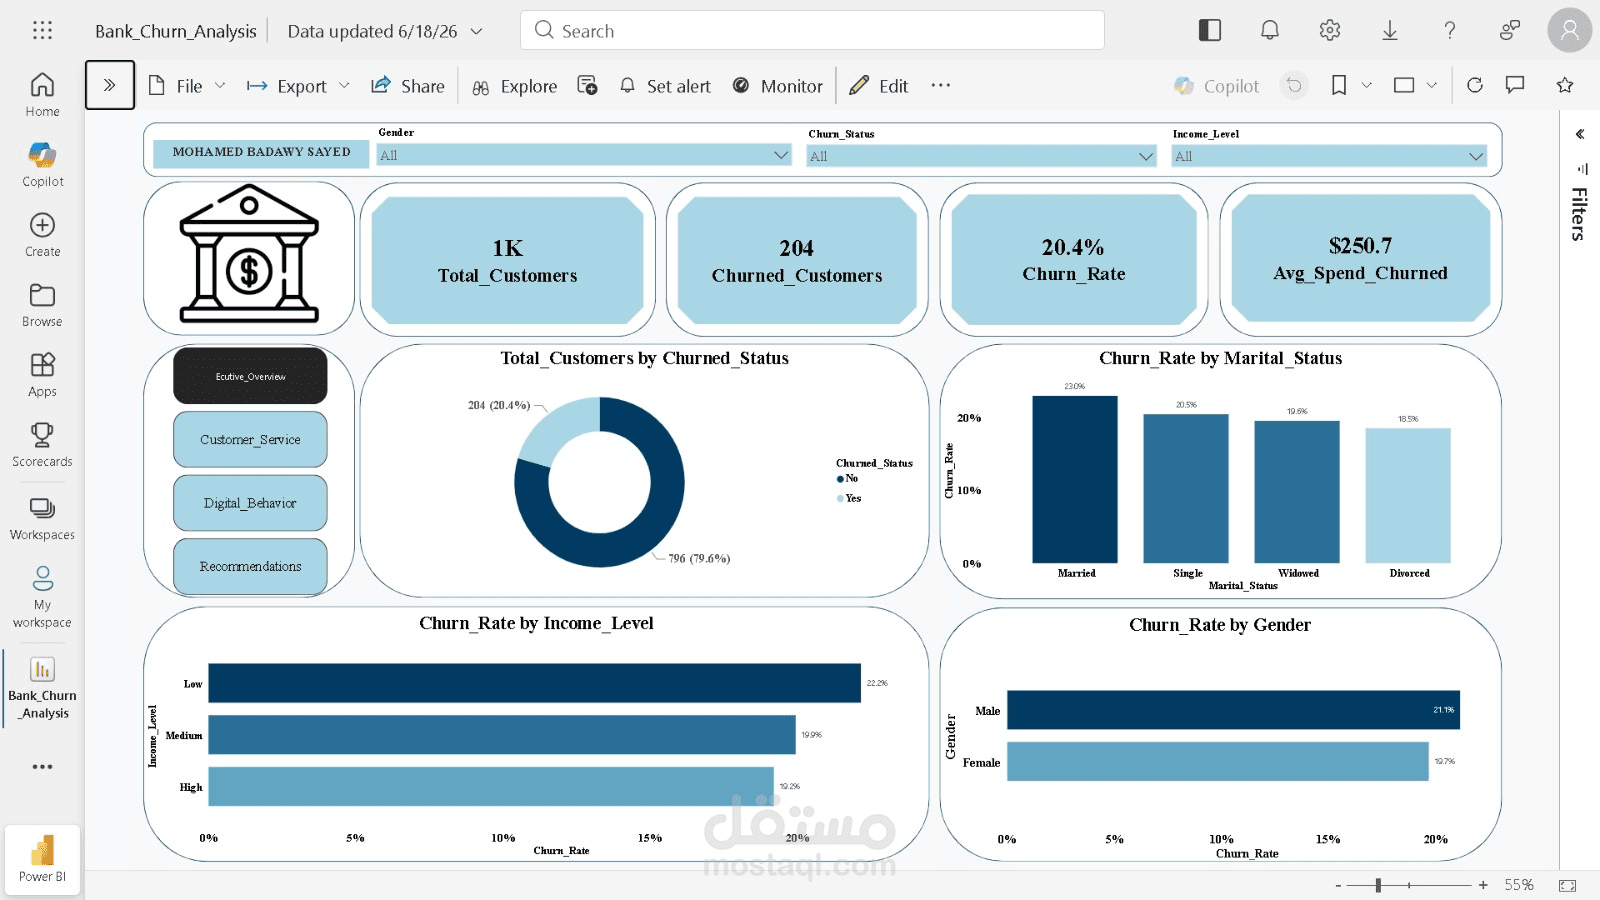Open Workspaces in sidebar
Image resolution: width=1600 pixels, height=900 pixels.
click(42, 518)
